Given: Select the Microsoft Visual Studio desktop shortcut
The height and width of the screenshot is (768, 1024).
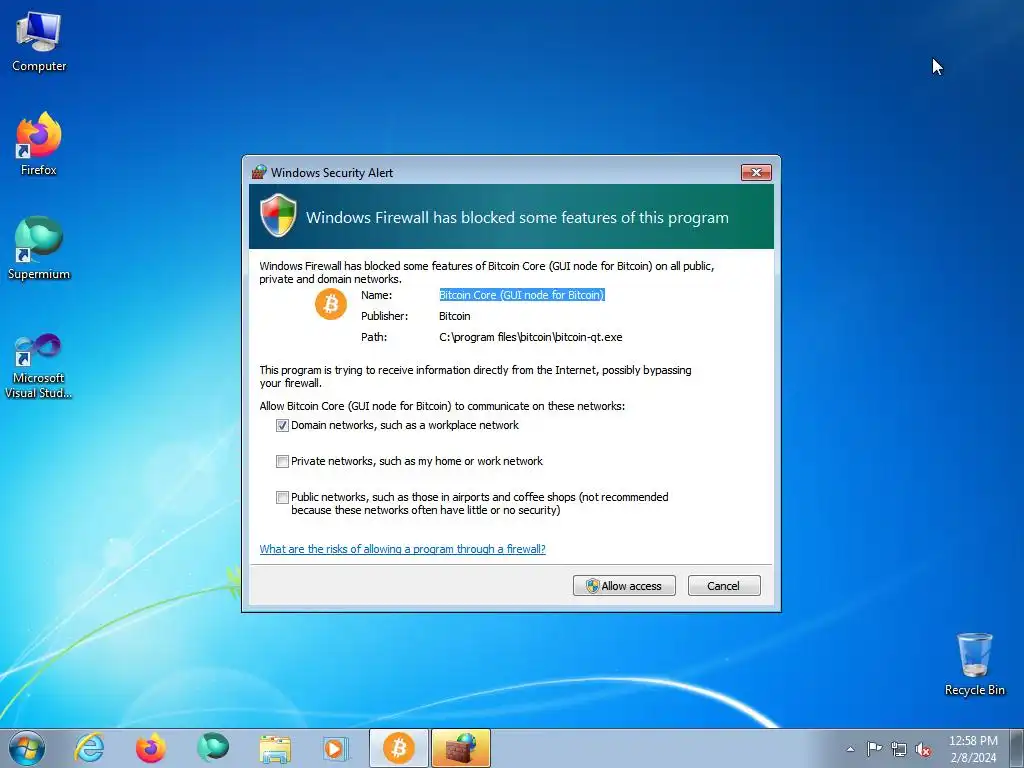Looking at the screenshot, I should 39,366.
